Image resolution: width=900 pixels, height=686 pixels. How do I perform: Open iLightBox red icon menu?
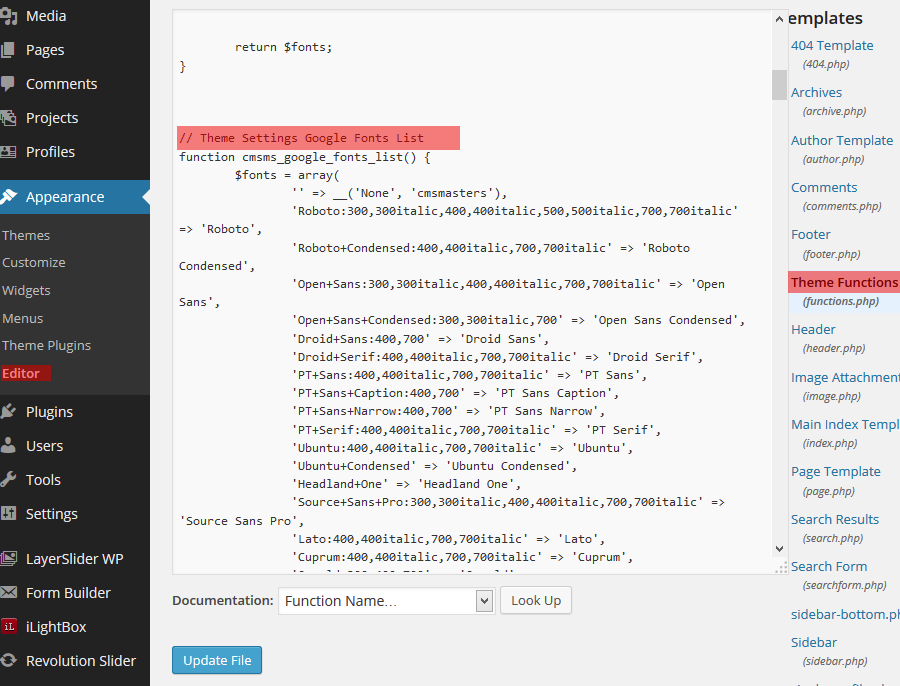9,626
